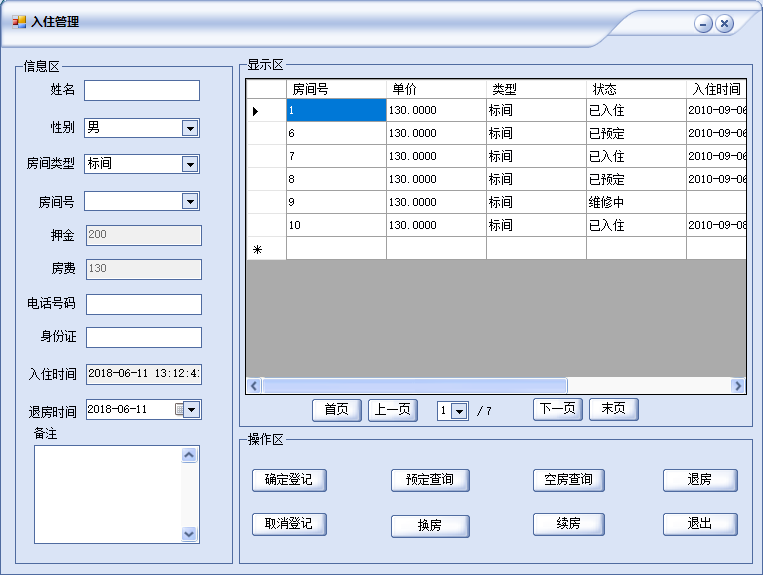Click the 取消登记 button
Viewport: 763px width, 575px height.
(289, 524)
